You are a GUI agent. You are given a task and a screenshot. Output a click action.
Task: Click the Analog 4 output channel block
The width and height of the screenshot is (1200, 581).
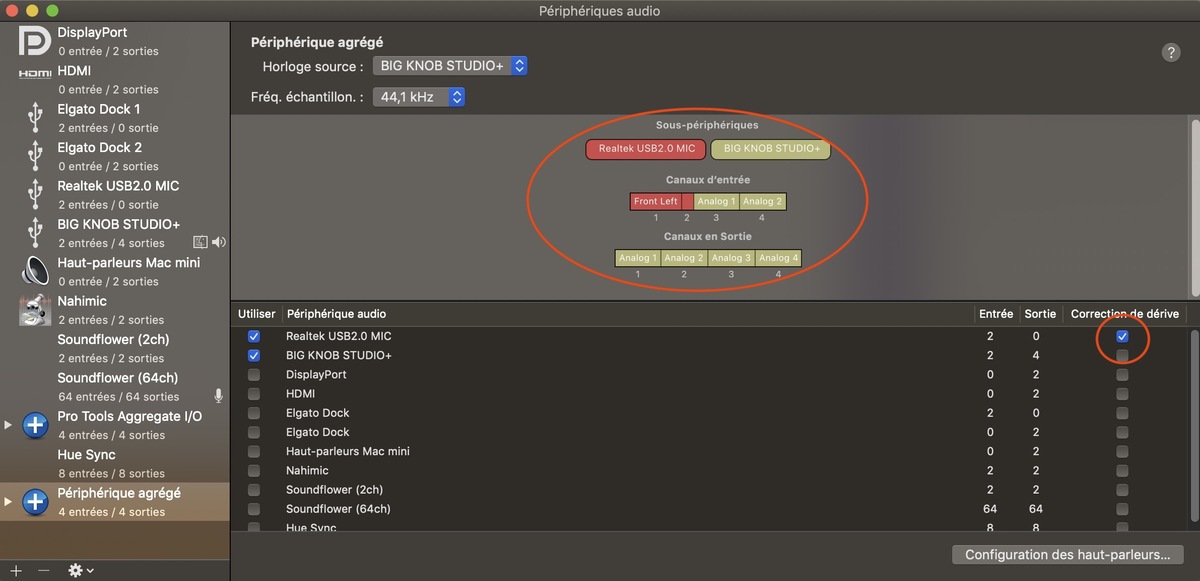tap(779, 258)
